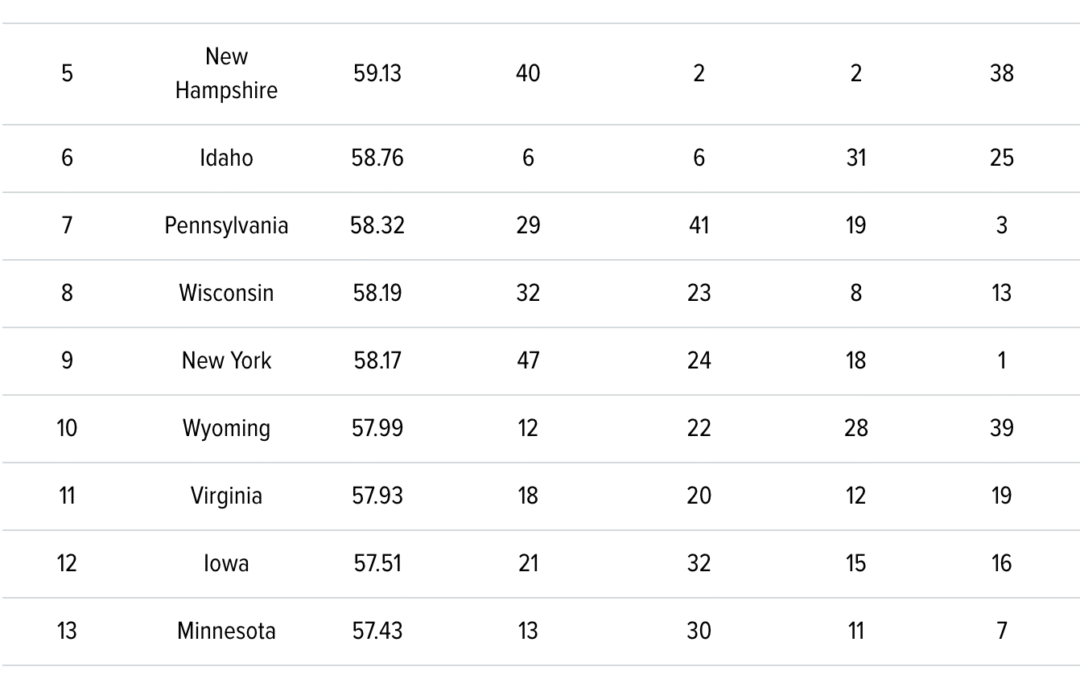Click the Wyoming state name
Screen dimensions: 1080x675
click(x=226, y=428)
